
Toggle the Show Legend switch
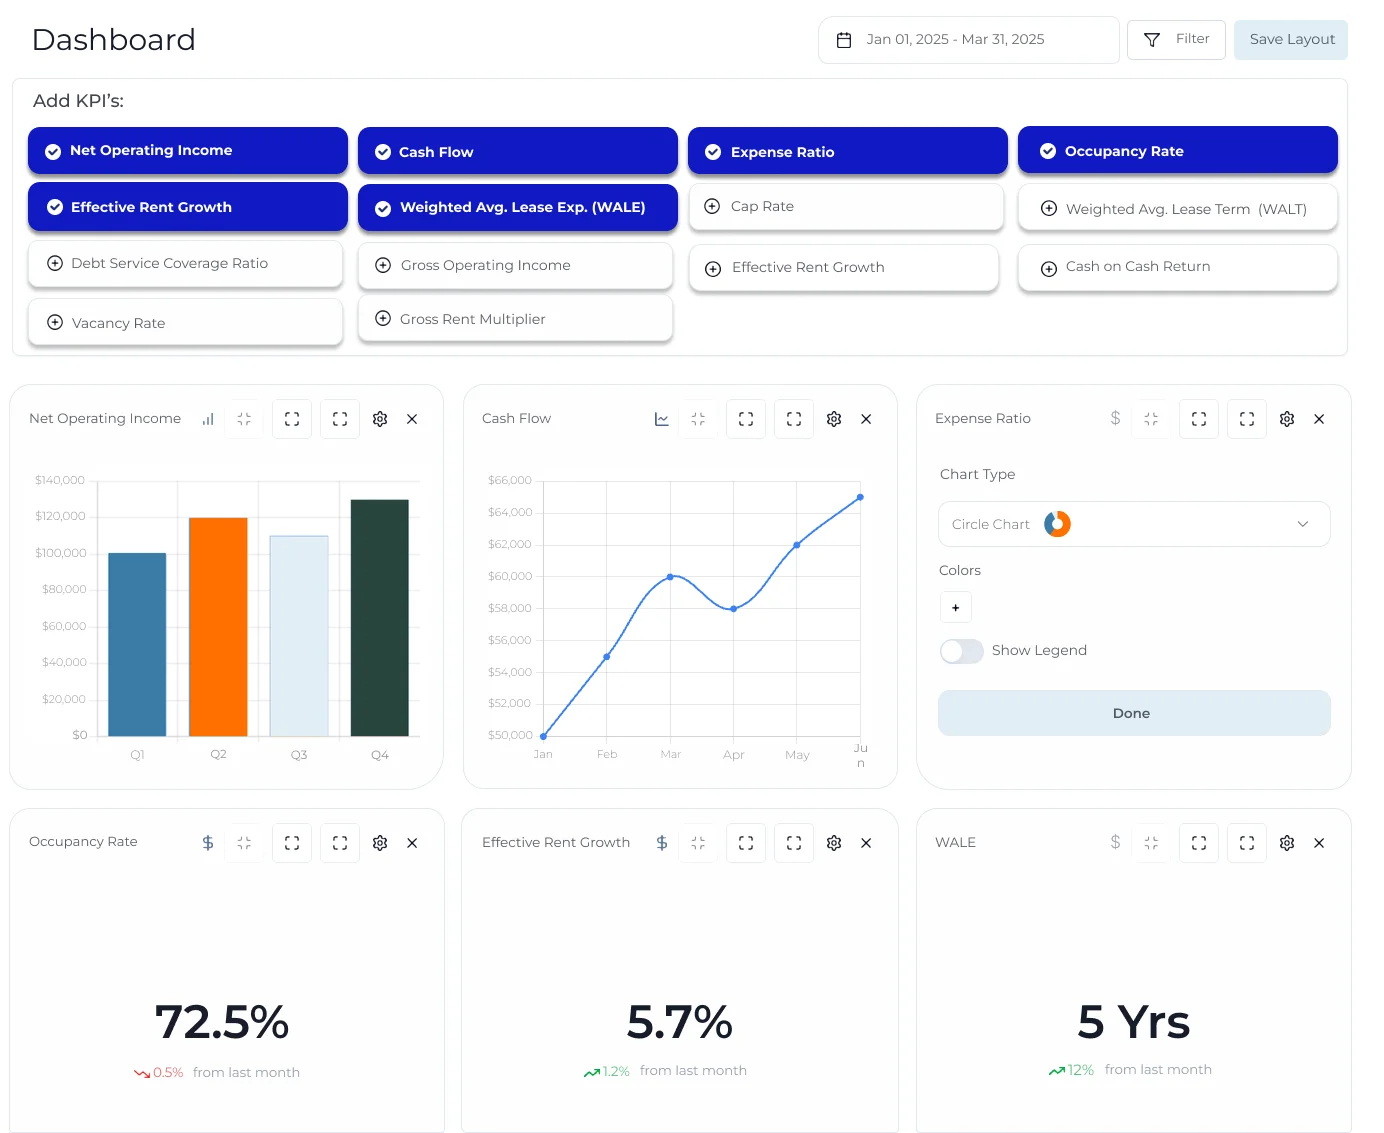(961, 651)
